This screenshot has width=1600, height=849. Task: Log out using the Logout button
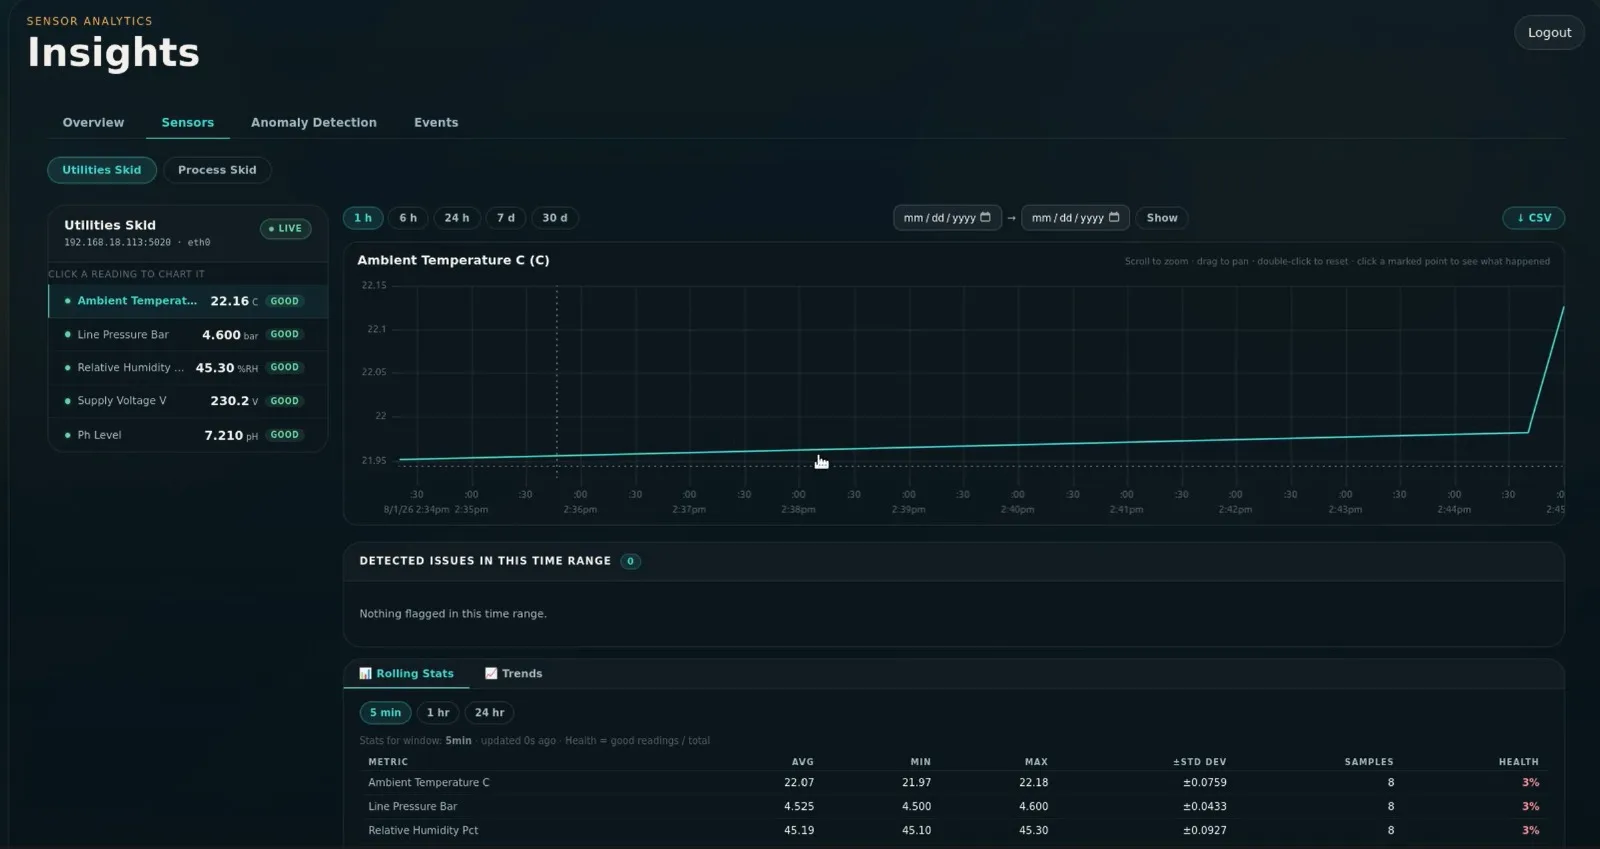[1549, 33]
